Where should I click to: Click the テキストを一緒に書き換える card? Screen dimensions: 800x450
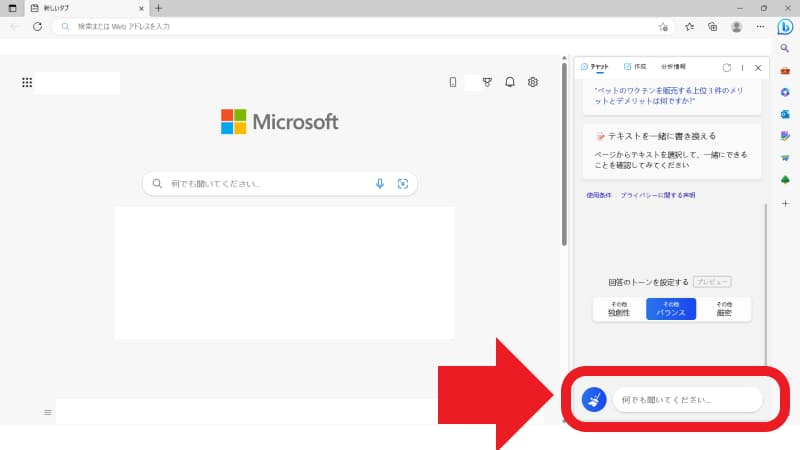coord(671,151)
